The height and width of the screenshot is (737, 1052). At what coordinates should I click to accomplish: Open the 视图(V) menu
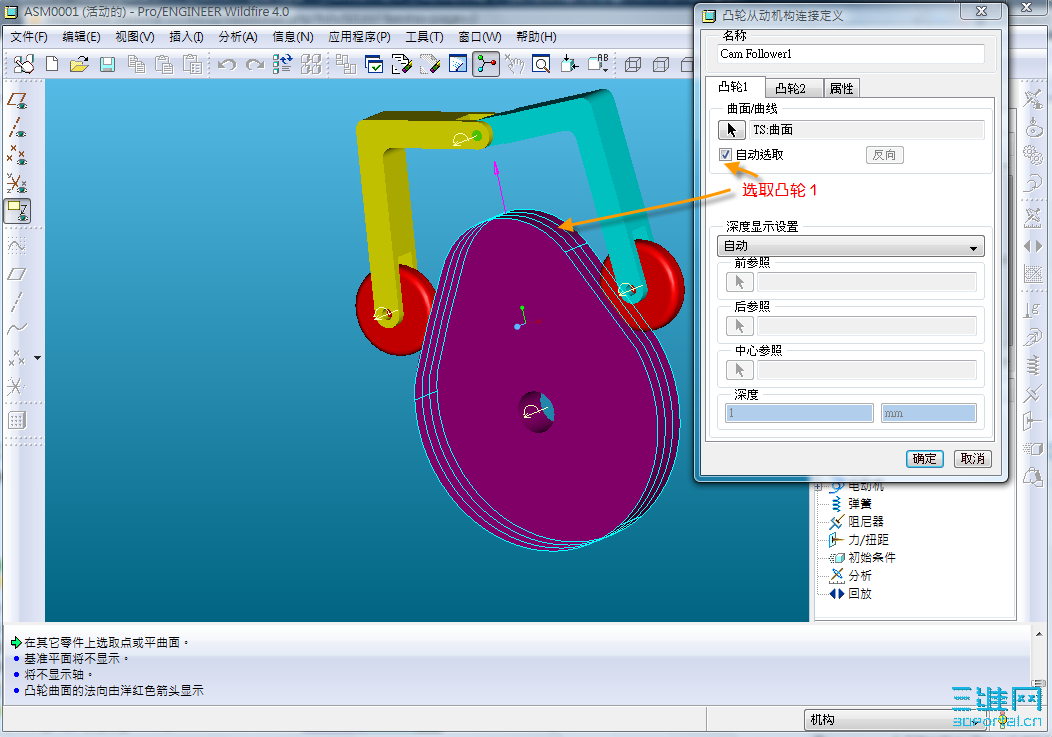[x=135, y=37]
